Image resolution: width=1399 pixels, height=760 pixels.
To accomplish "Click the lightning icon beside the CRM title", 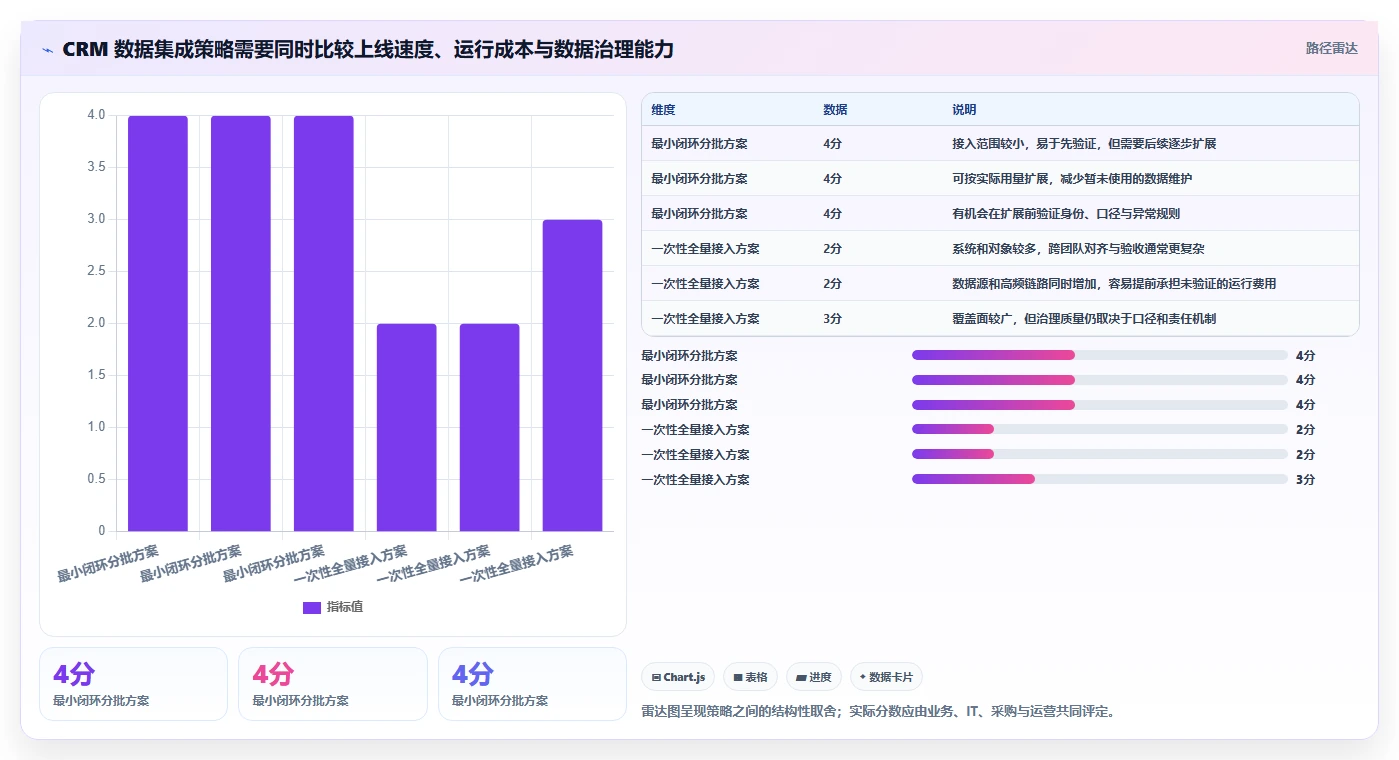I will [x=48, y=49].
